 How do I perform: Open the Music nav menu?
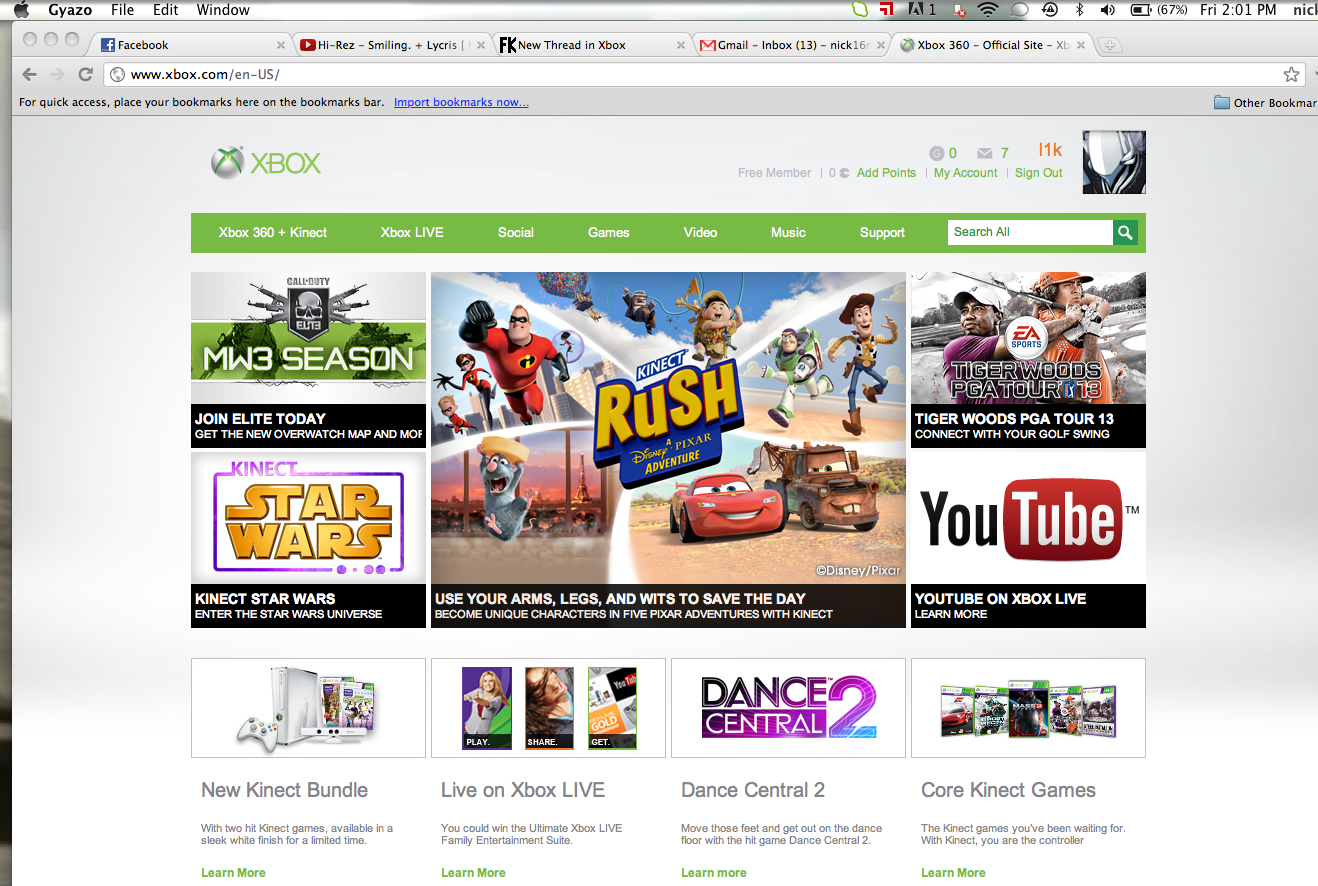pyautogui.click(x=788, y=233)
